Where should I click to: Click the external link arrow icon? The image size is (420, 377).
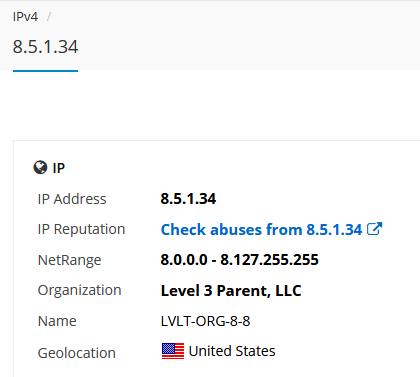click(x=374, y=229)
